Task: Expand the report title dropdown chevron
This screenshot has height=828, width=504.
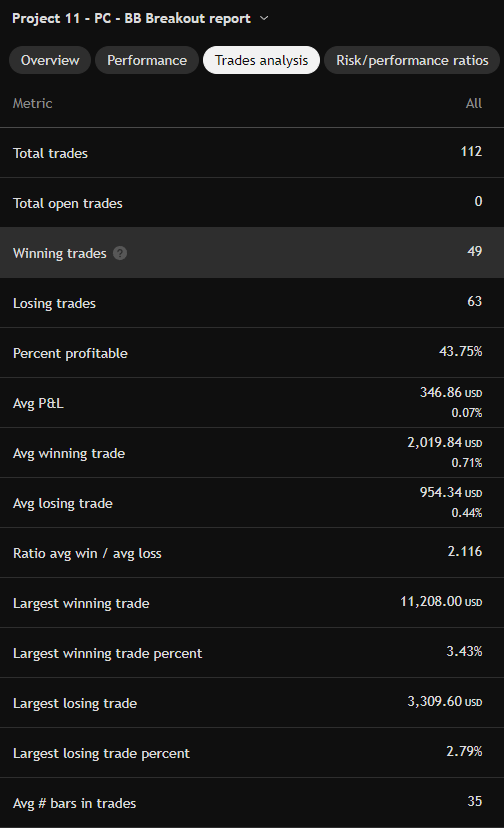Action: click(264, 18)
